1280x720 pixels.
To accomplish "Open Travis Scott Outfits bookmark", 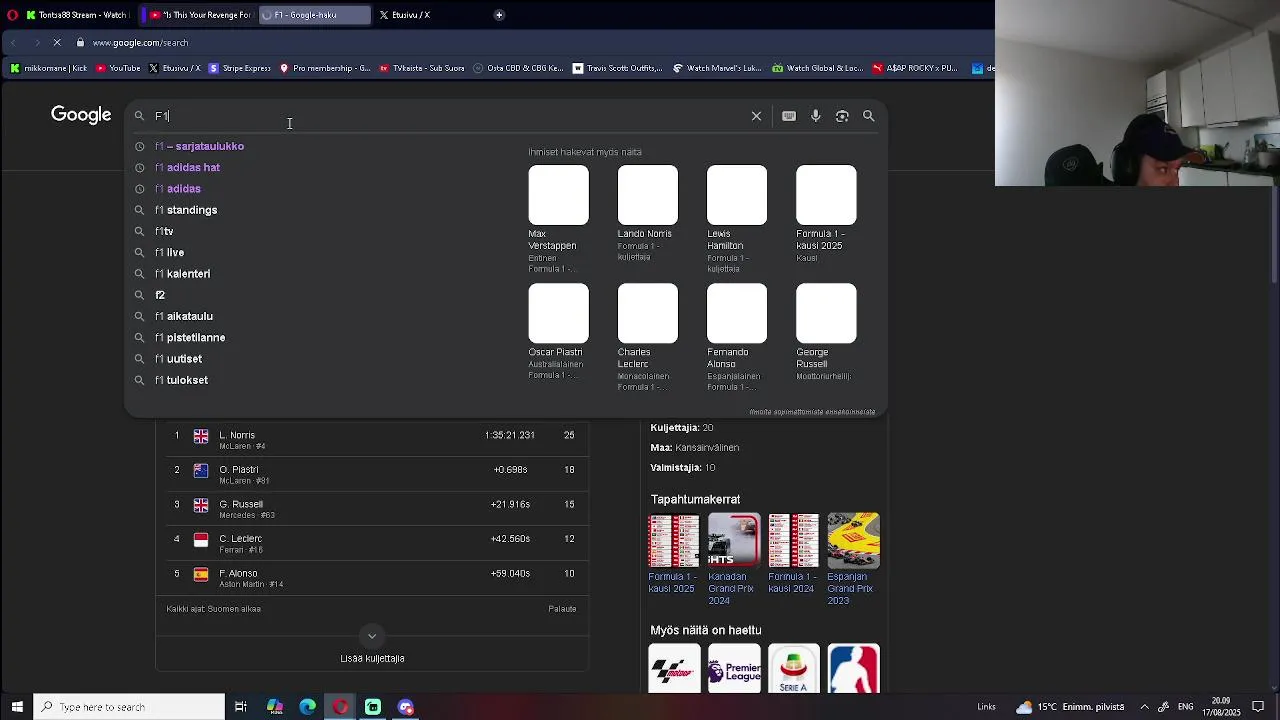I will pos(617,68).
